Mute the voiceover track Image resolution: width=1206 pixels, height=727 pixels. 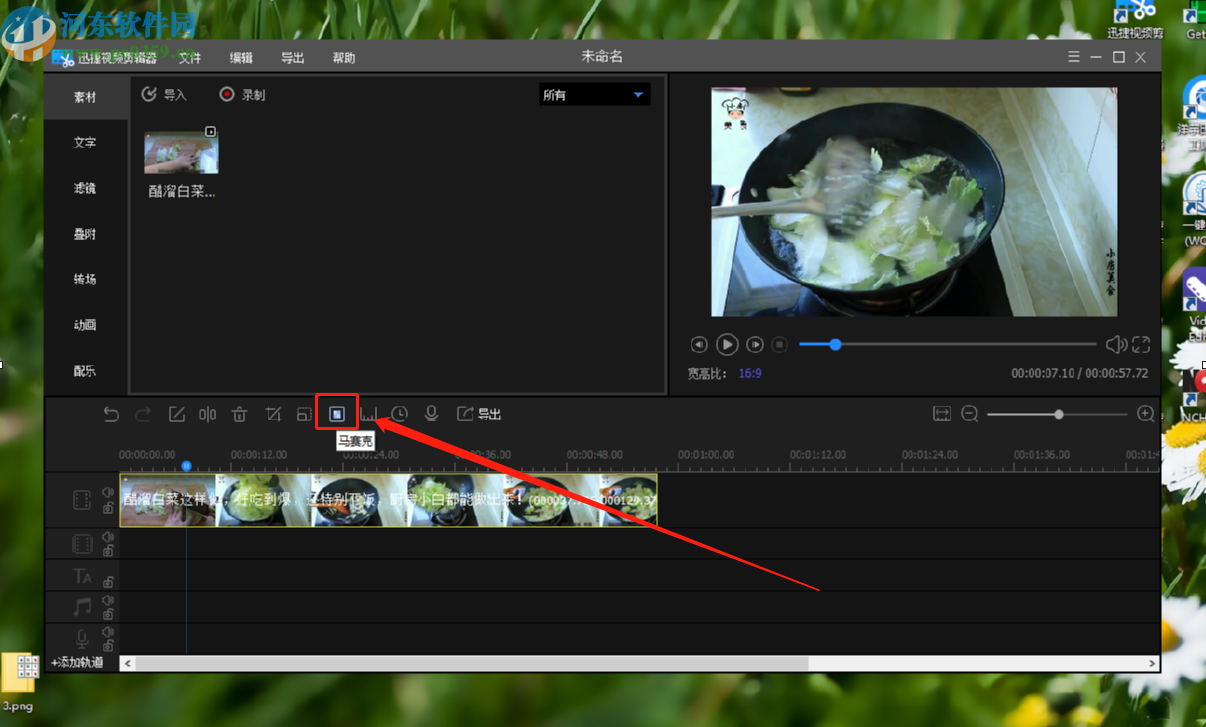tap(108, 632)
